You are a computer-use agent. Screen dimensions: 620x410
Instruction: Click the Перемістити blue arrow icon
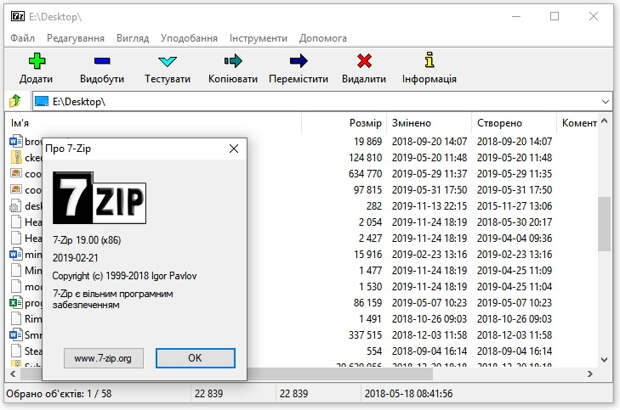pyautogui.click(x=298, y=61)
